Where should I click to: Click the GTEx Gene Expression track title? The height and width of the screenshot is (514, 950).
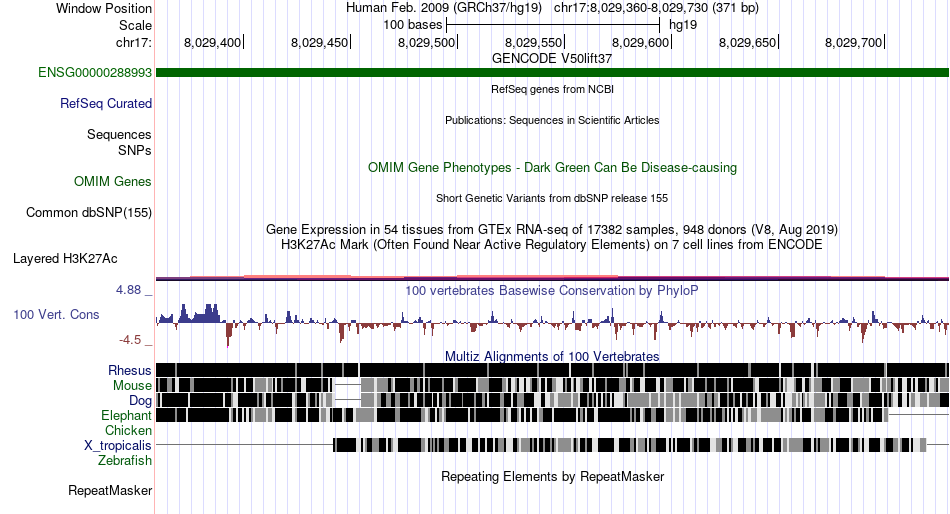(x=552, y=230)
